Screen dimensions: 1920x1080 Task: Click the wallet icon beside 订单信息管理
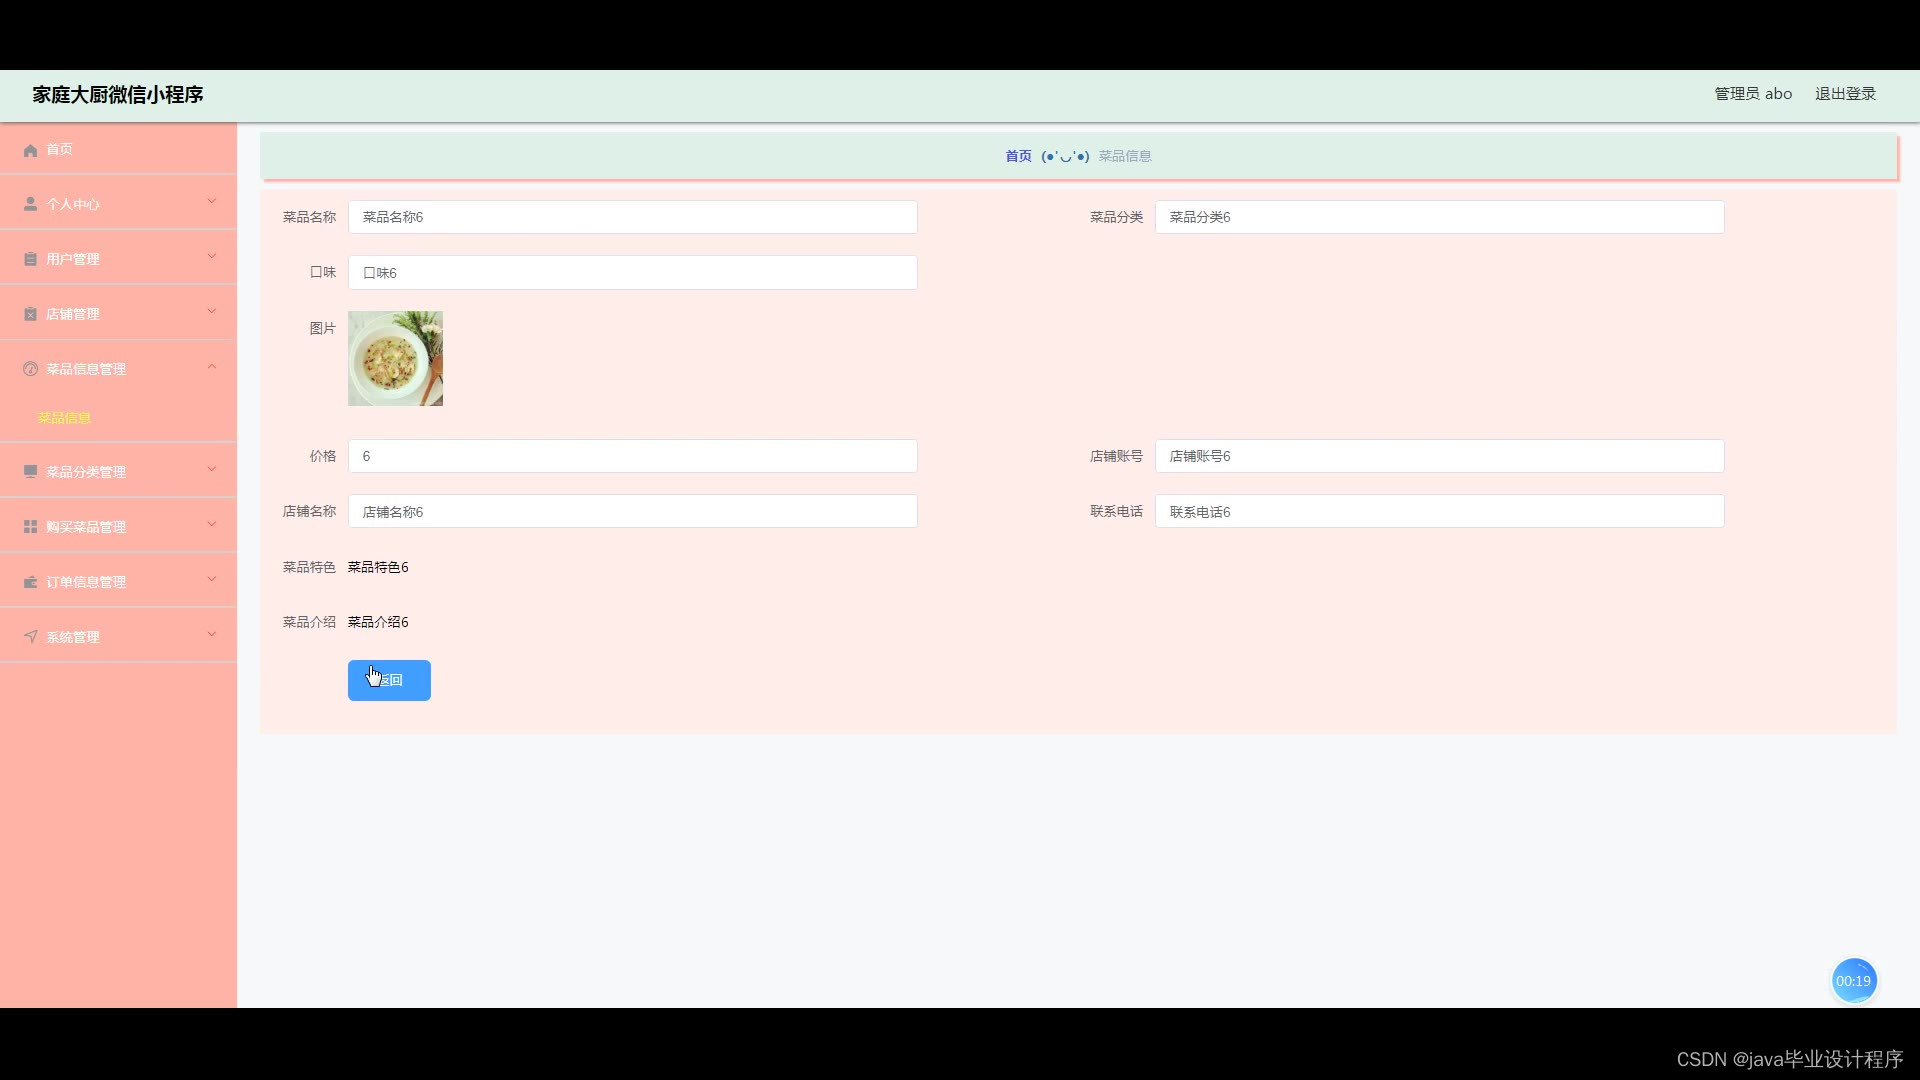30,582
